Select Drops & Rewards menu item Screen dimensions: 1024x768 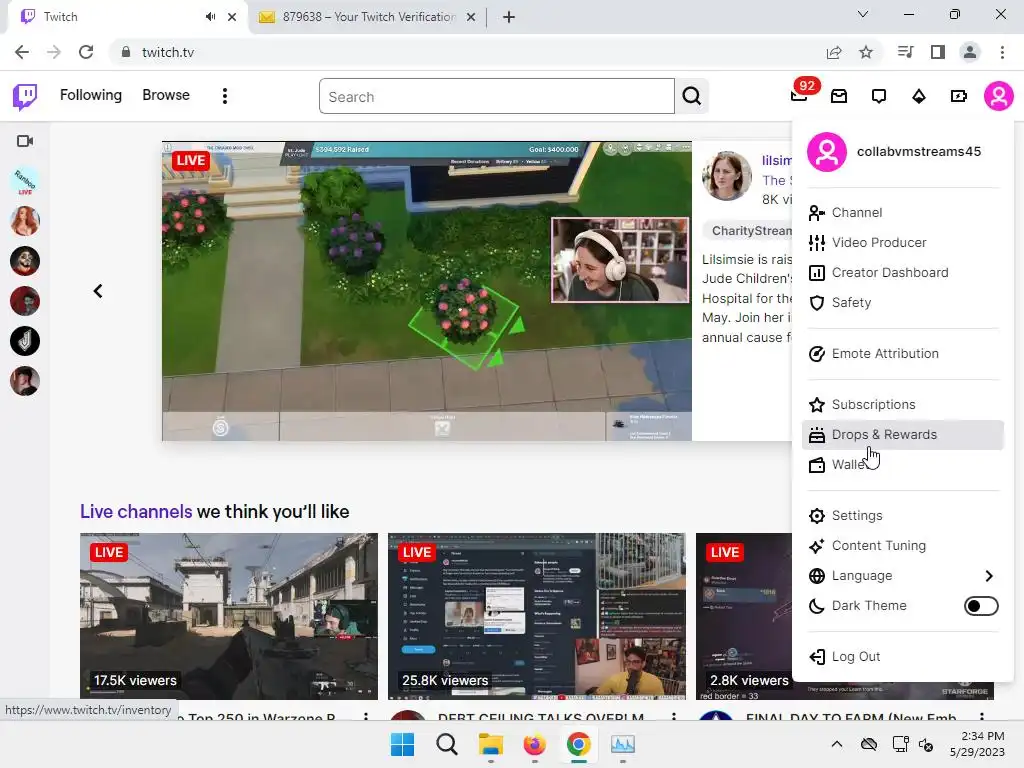pyautogui.click(x=903, y=434)
